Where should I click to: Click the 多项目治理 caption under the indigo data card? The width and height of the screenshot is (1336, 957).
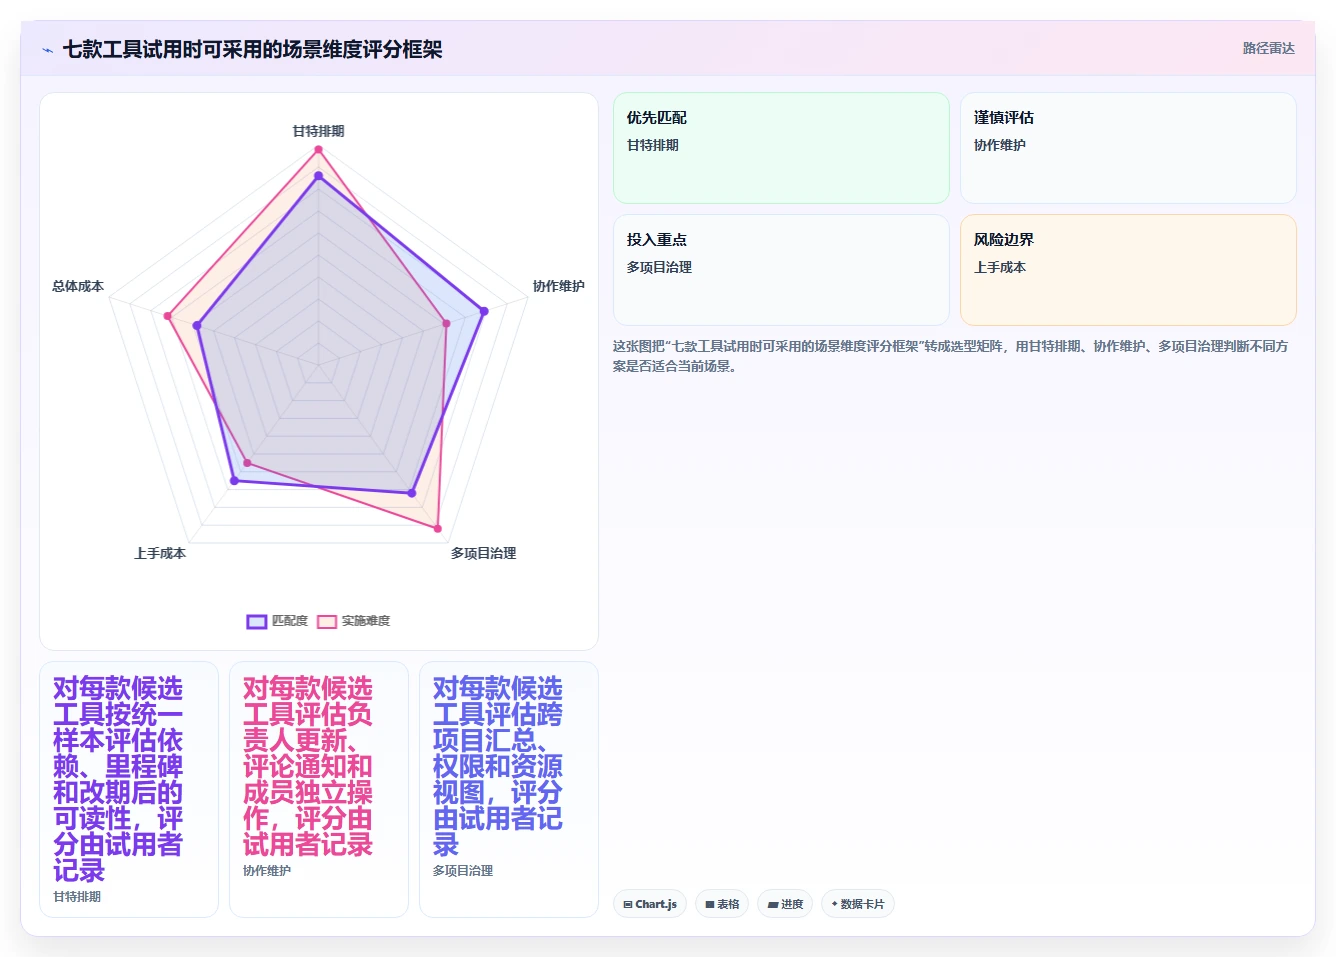pyautogui.click(x=463, y=871)
